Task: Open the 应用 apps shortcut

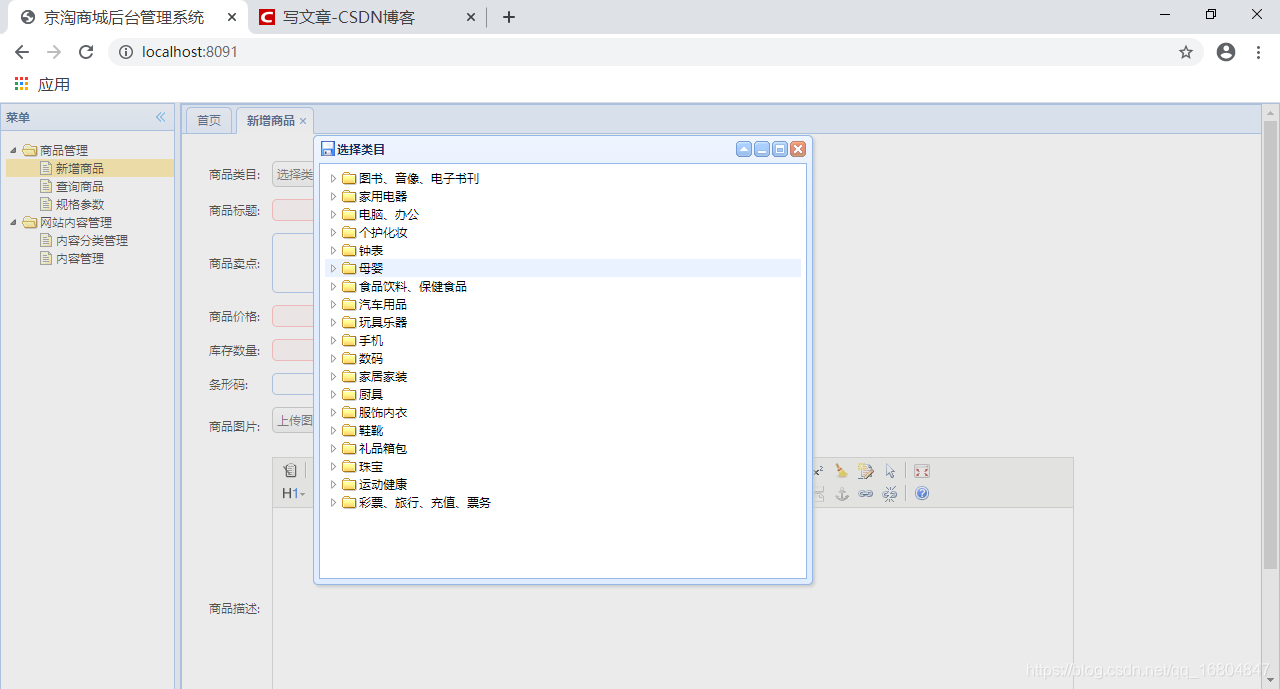Action: point(42,85)
